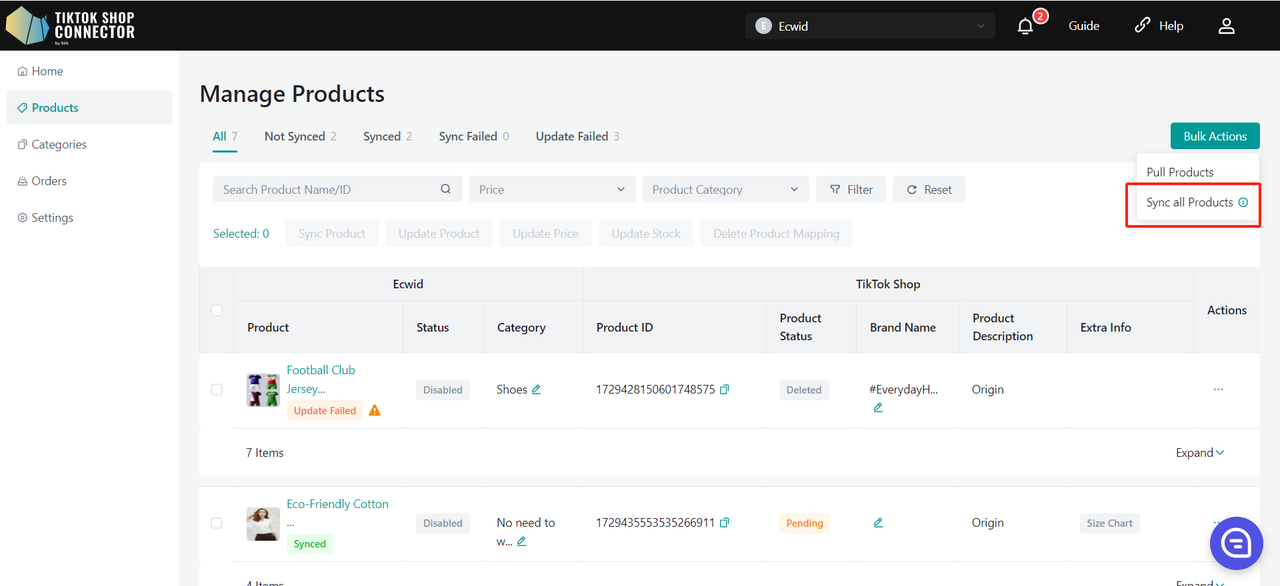The width and height of the screenshot is (1280, 586).
Task: Open the Football Club Jersey product link
Action: click(321, 379)
